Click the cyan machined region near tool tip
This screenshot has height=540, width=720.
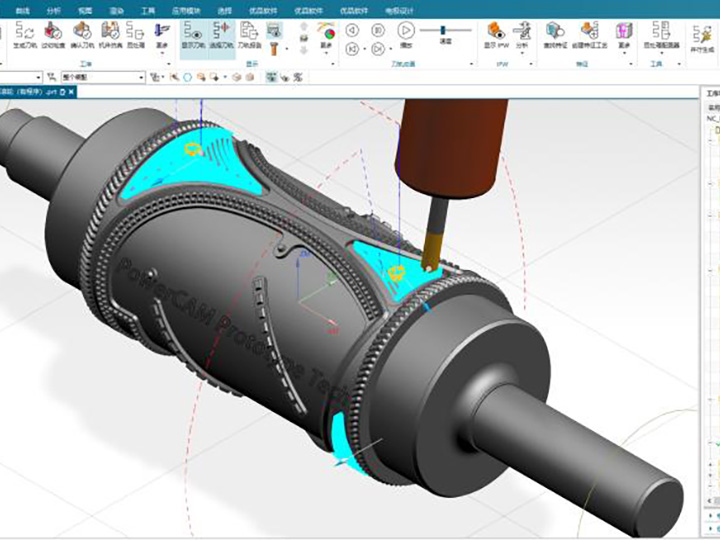(x=397, y=273)
